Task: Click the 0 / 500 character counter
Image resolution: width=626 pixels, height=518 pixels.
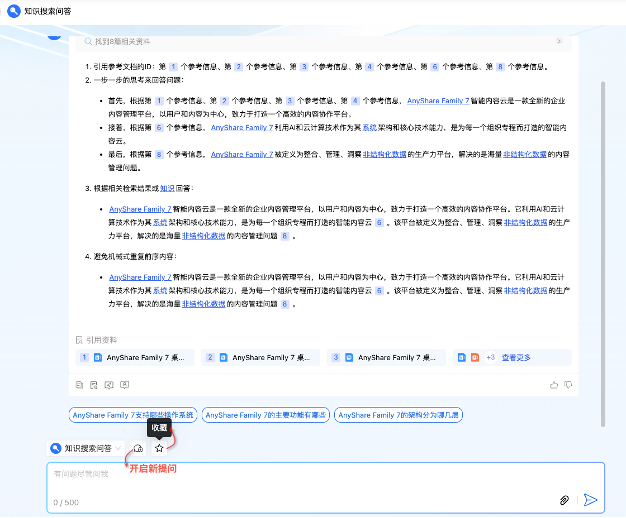Action: tap(66, 502)
